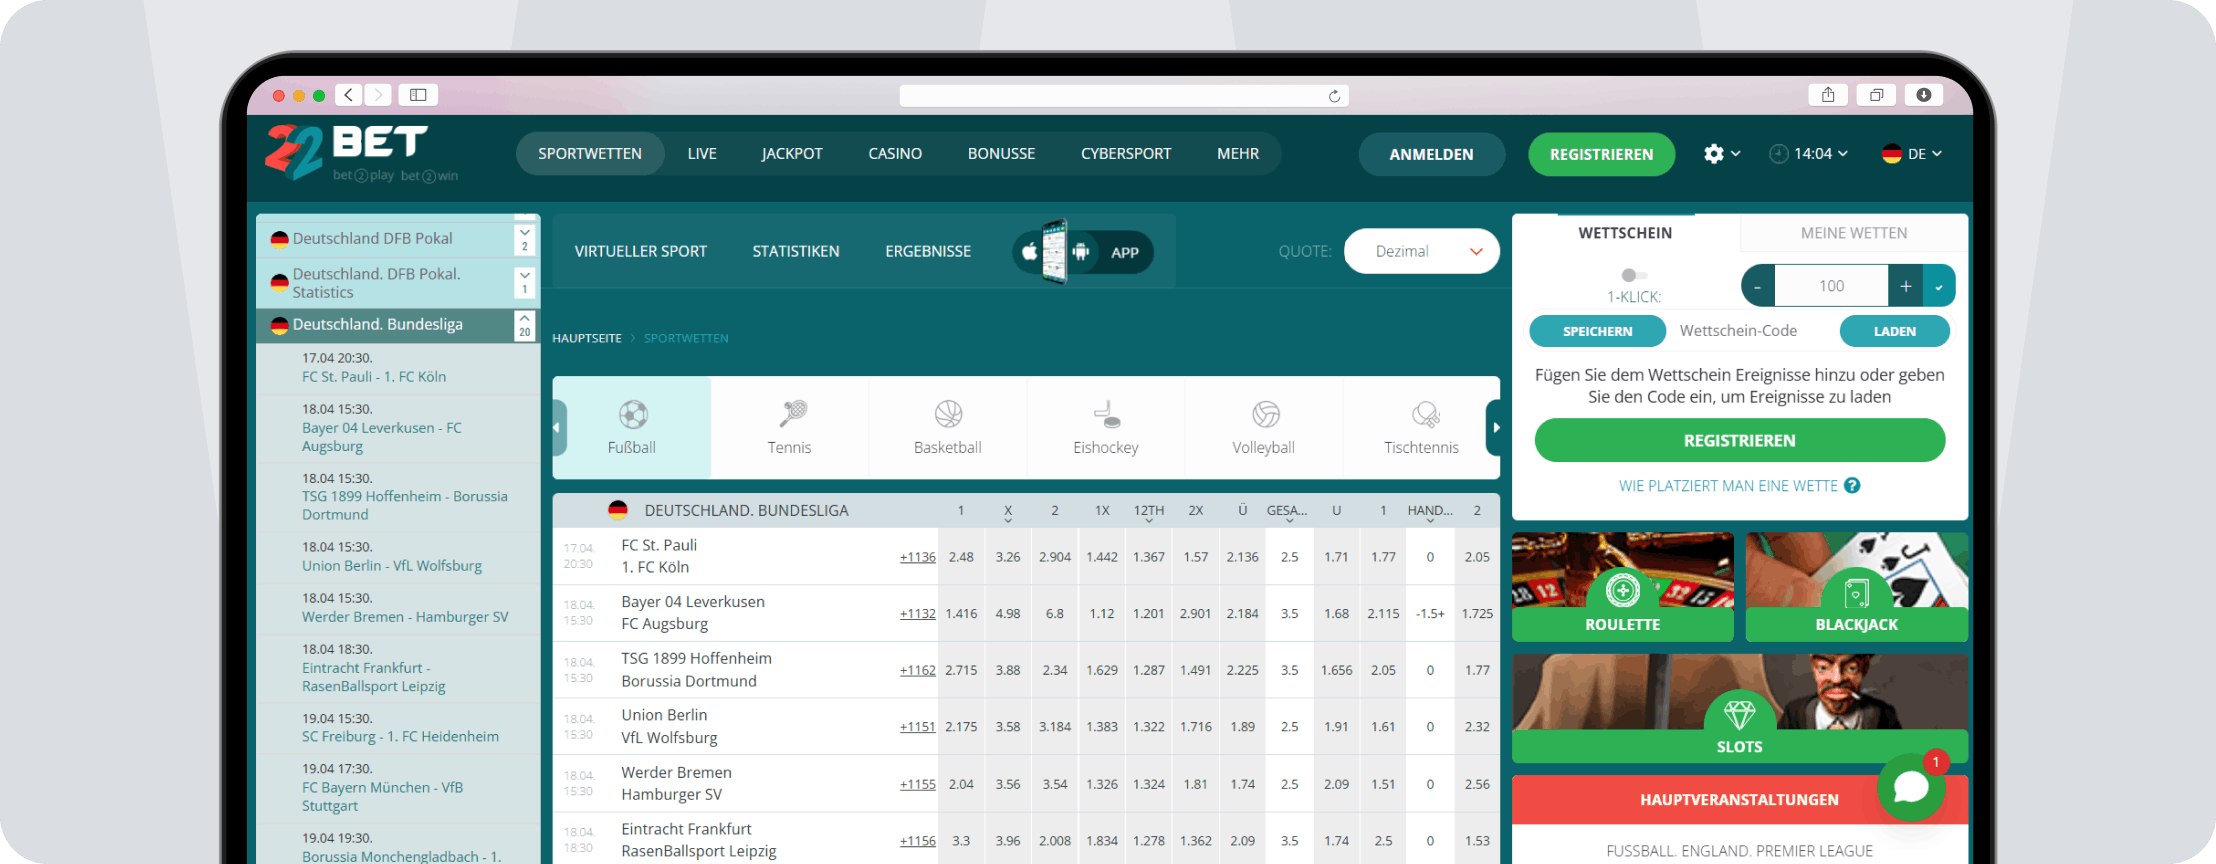Screen dimensions: 2216x864
Task: Click the help question mark icon
Action: (1852, 485)
